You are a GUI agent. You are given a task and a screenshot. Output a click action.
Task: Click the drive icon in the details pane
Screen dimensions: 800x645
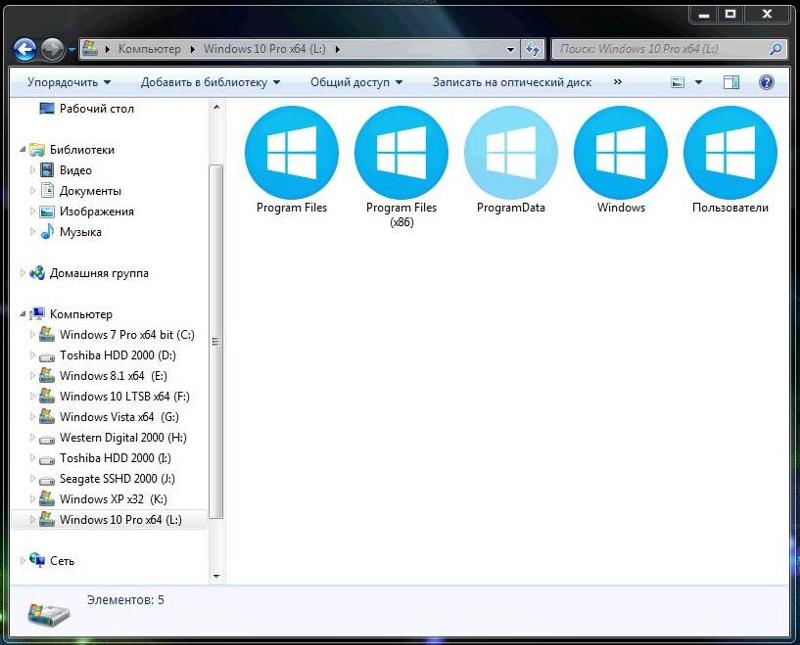pos(48,613)
